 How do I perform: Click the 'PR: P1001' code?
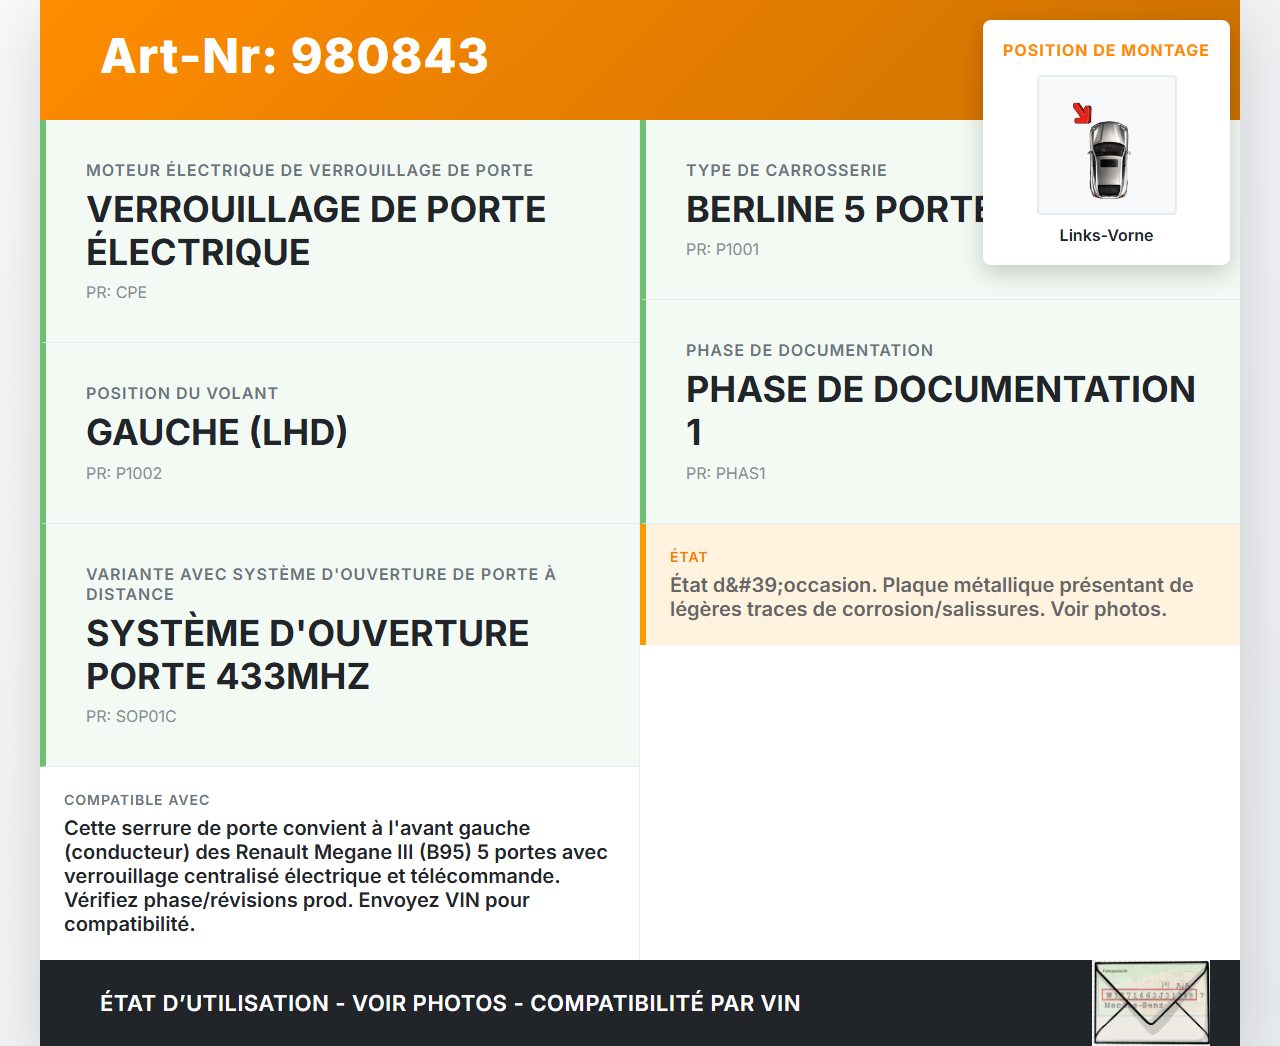pos(722,249)
